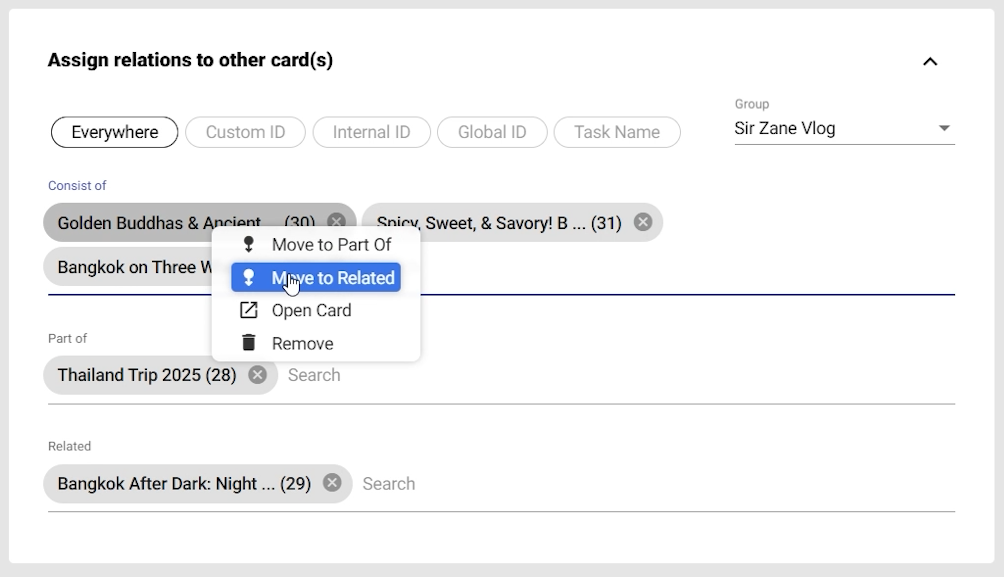Remove the Spicy, Sweet, & Savory chip
The width and height of the screenshot is (1004, 577).
coord(643,222)
